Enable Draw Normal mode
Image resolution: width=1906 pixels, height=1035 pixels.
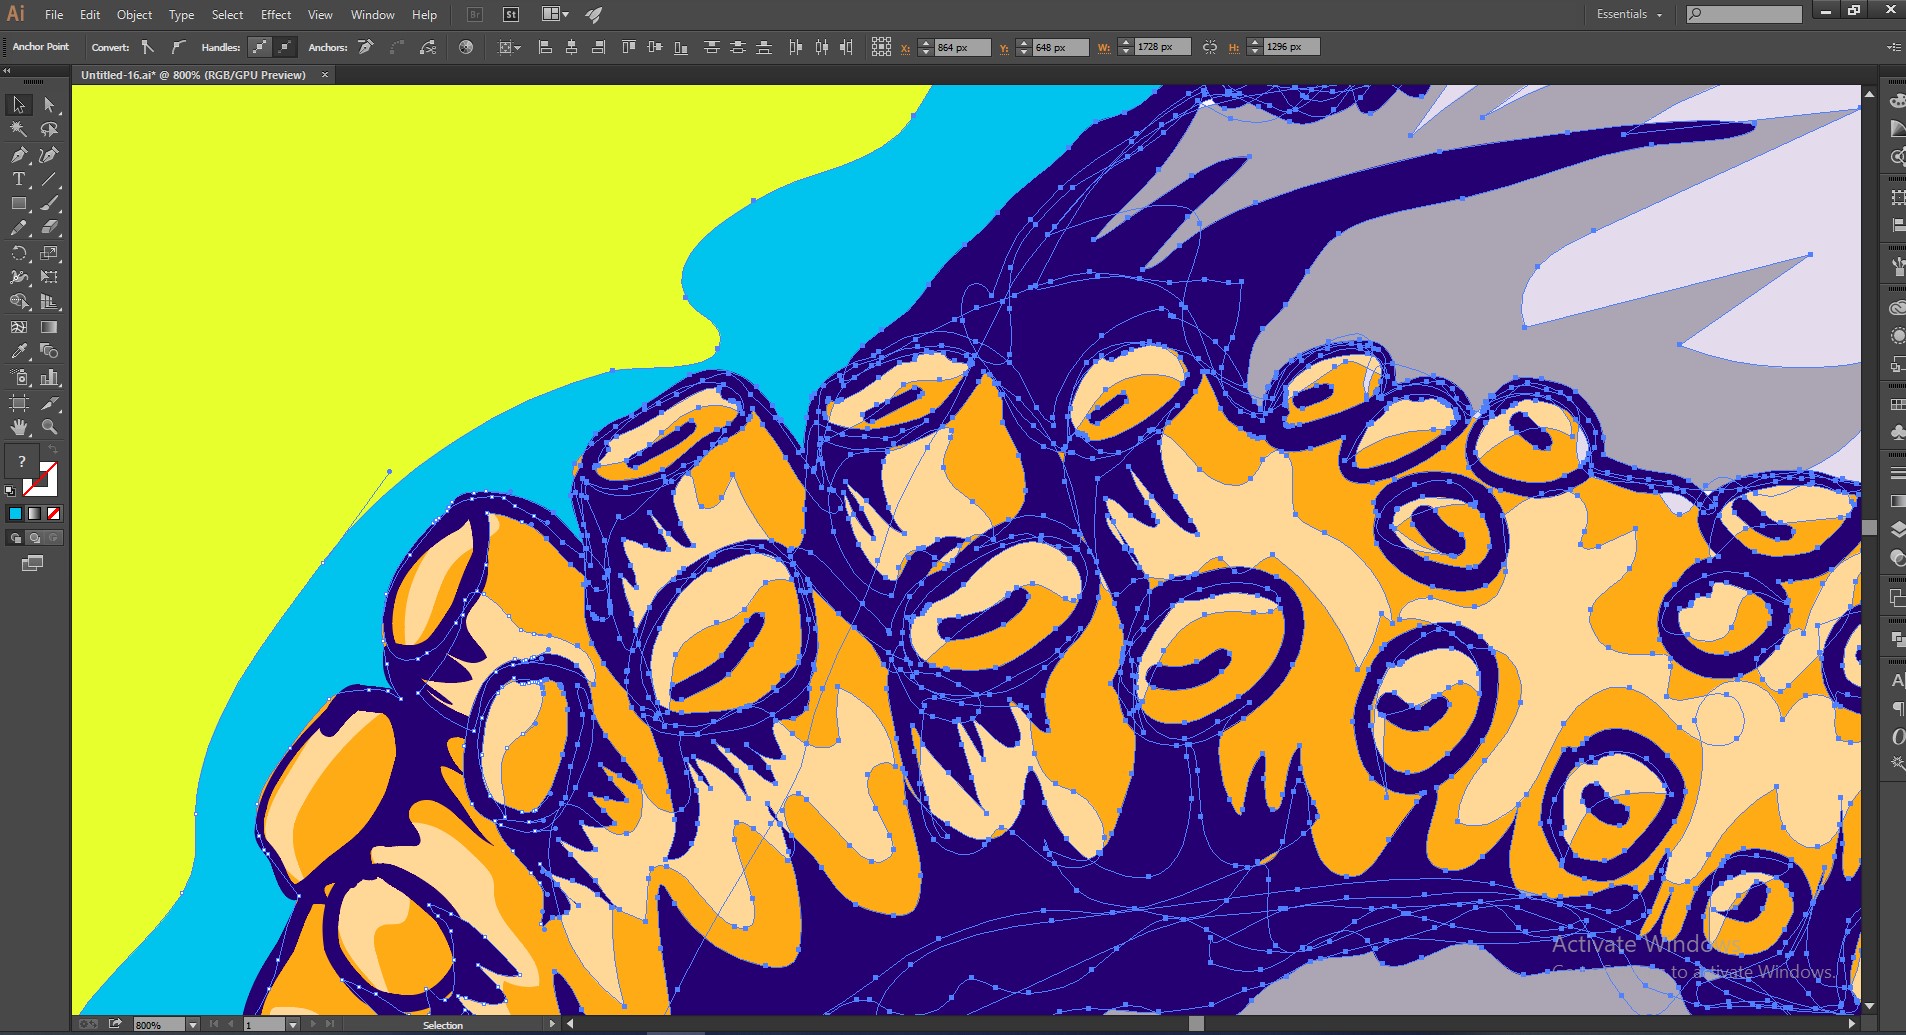coord(15,538)
